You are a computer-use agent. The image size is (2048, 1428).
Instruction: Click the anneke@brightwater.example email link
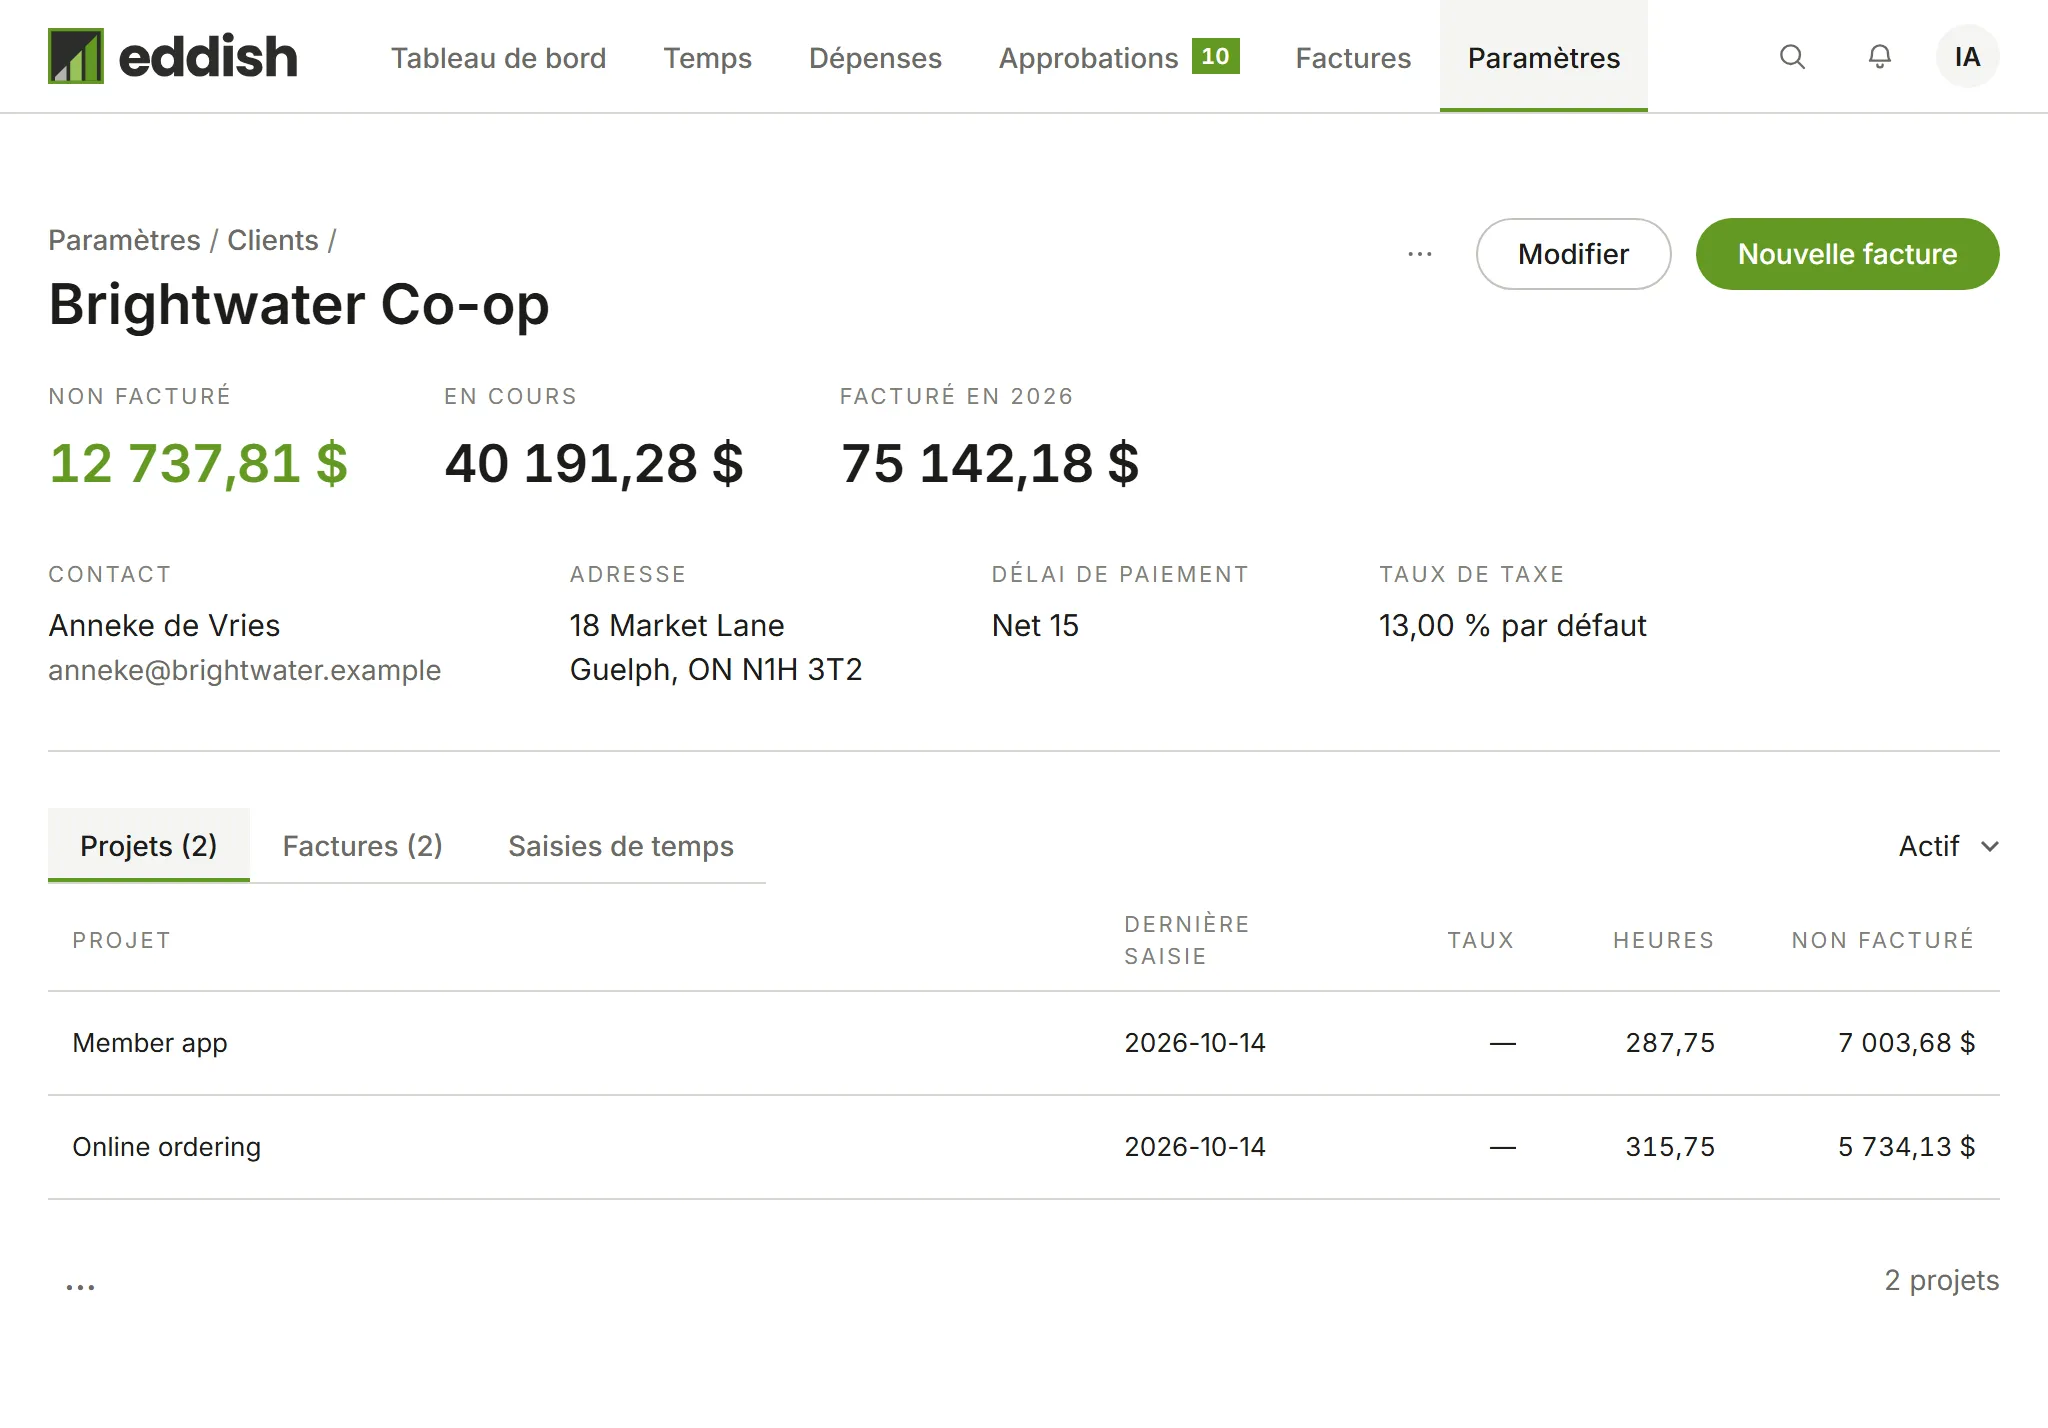pos(244,670)
